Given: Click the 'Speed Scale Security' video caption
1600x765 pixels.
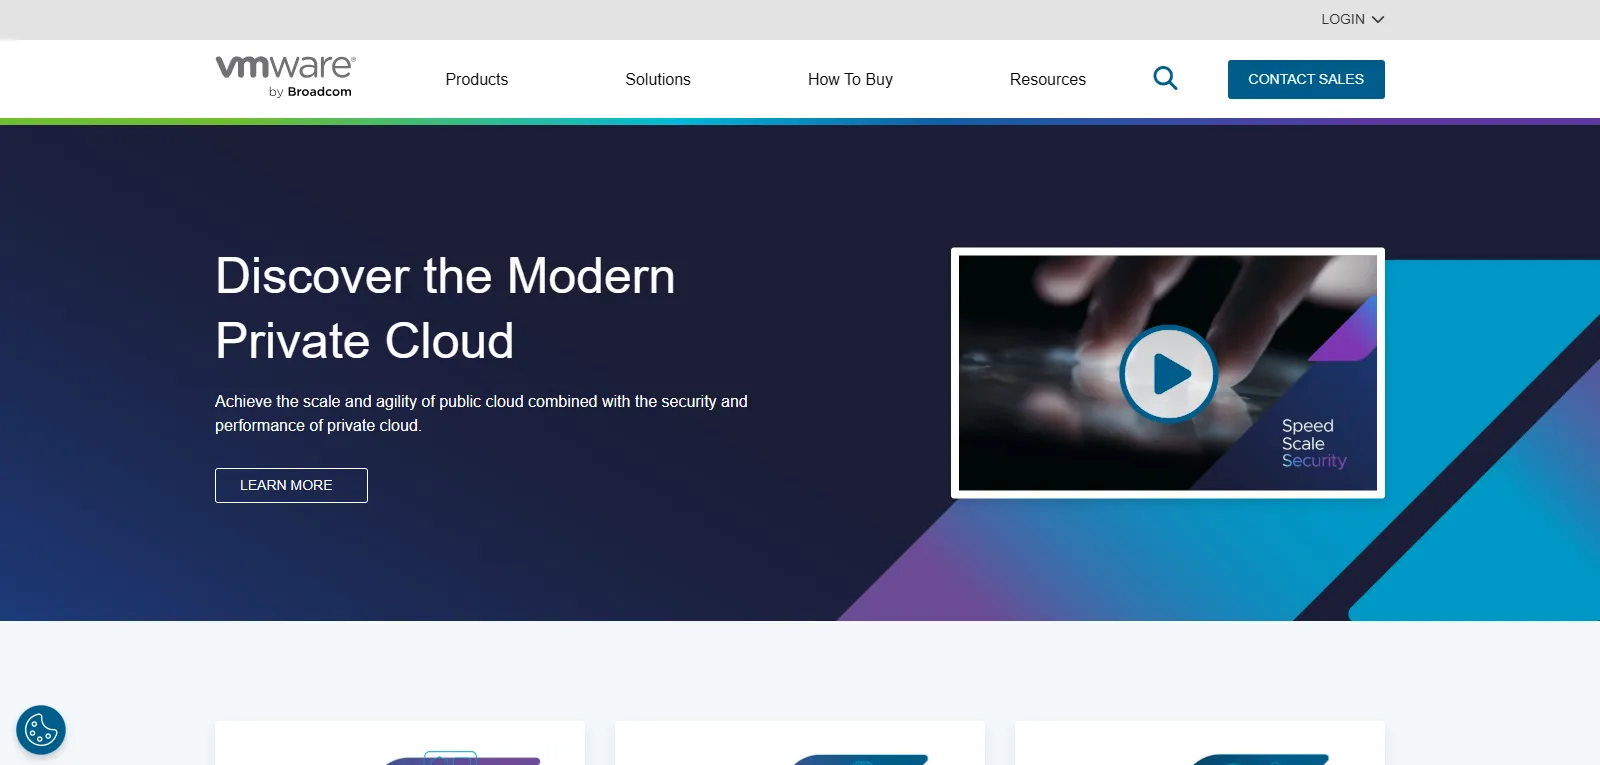Looking at the screenshot, I should point(1313,443).
